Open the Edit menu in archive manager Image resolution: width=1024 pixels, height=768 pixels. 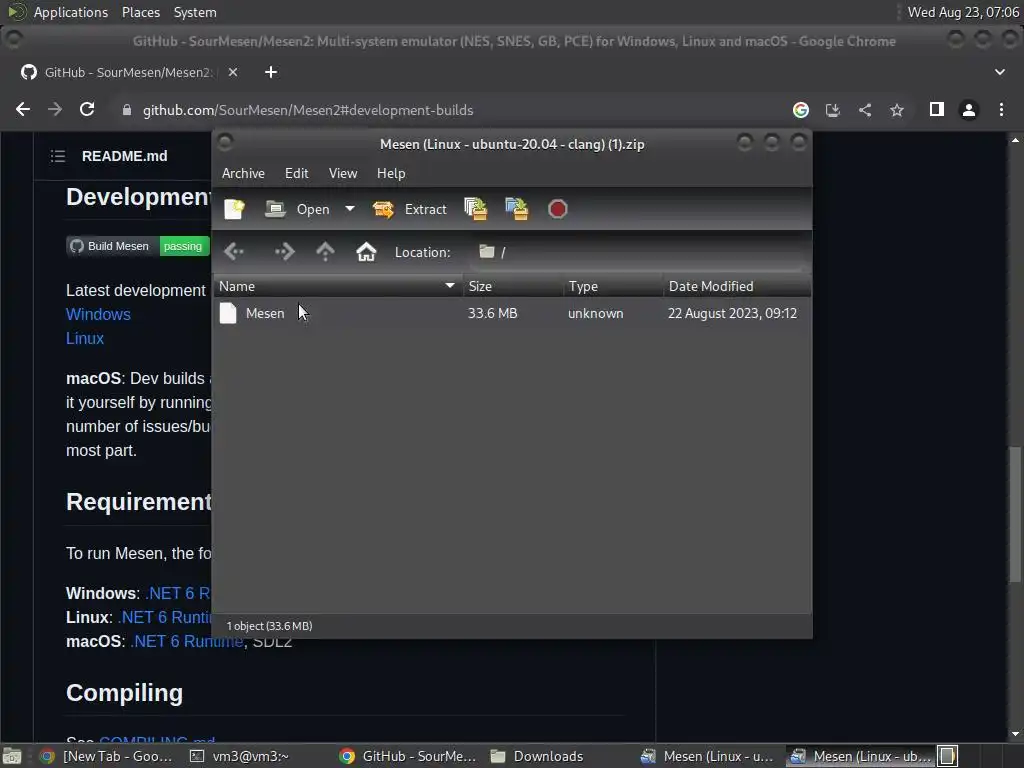tap(296, 173)
